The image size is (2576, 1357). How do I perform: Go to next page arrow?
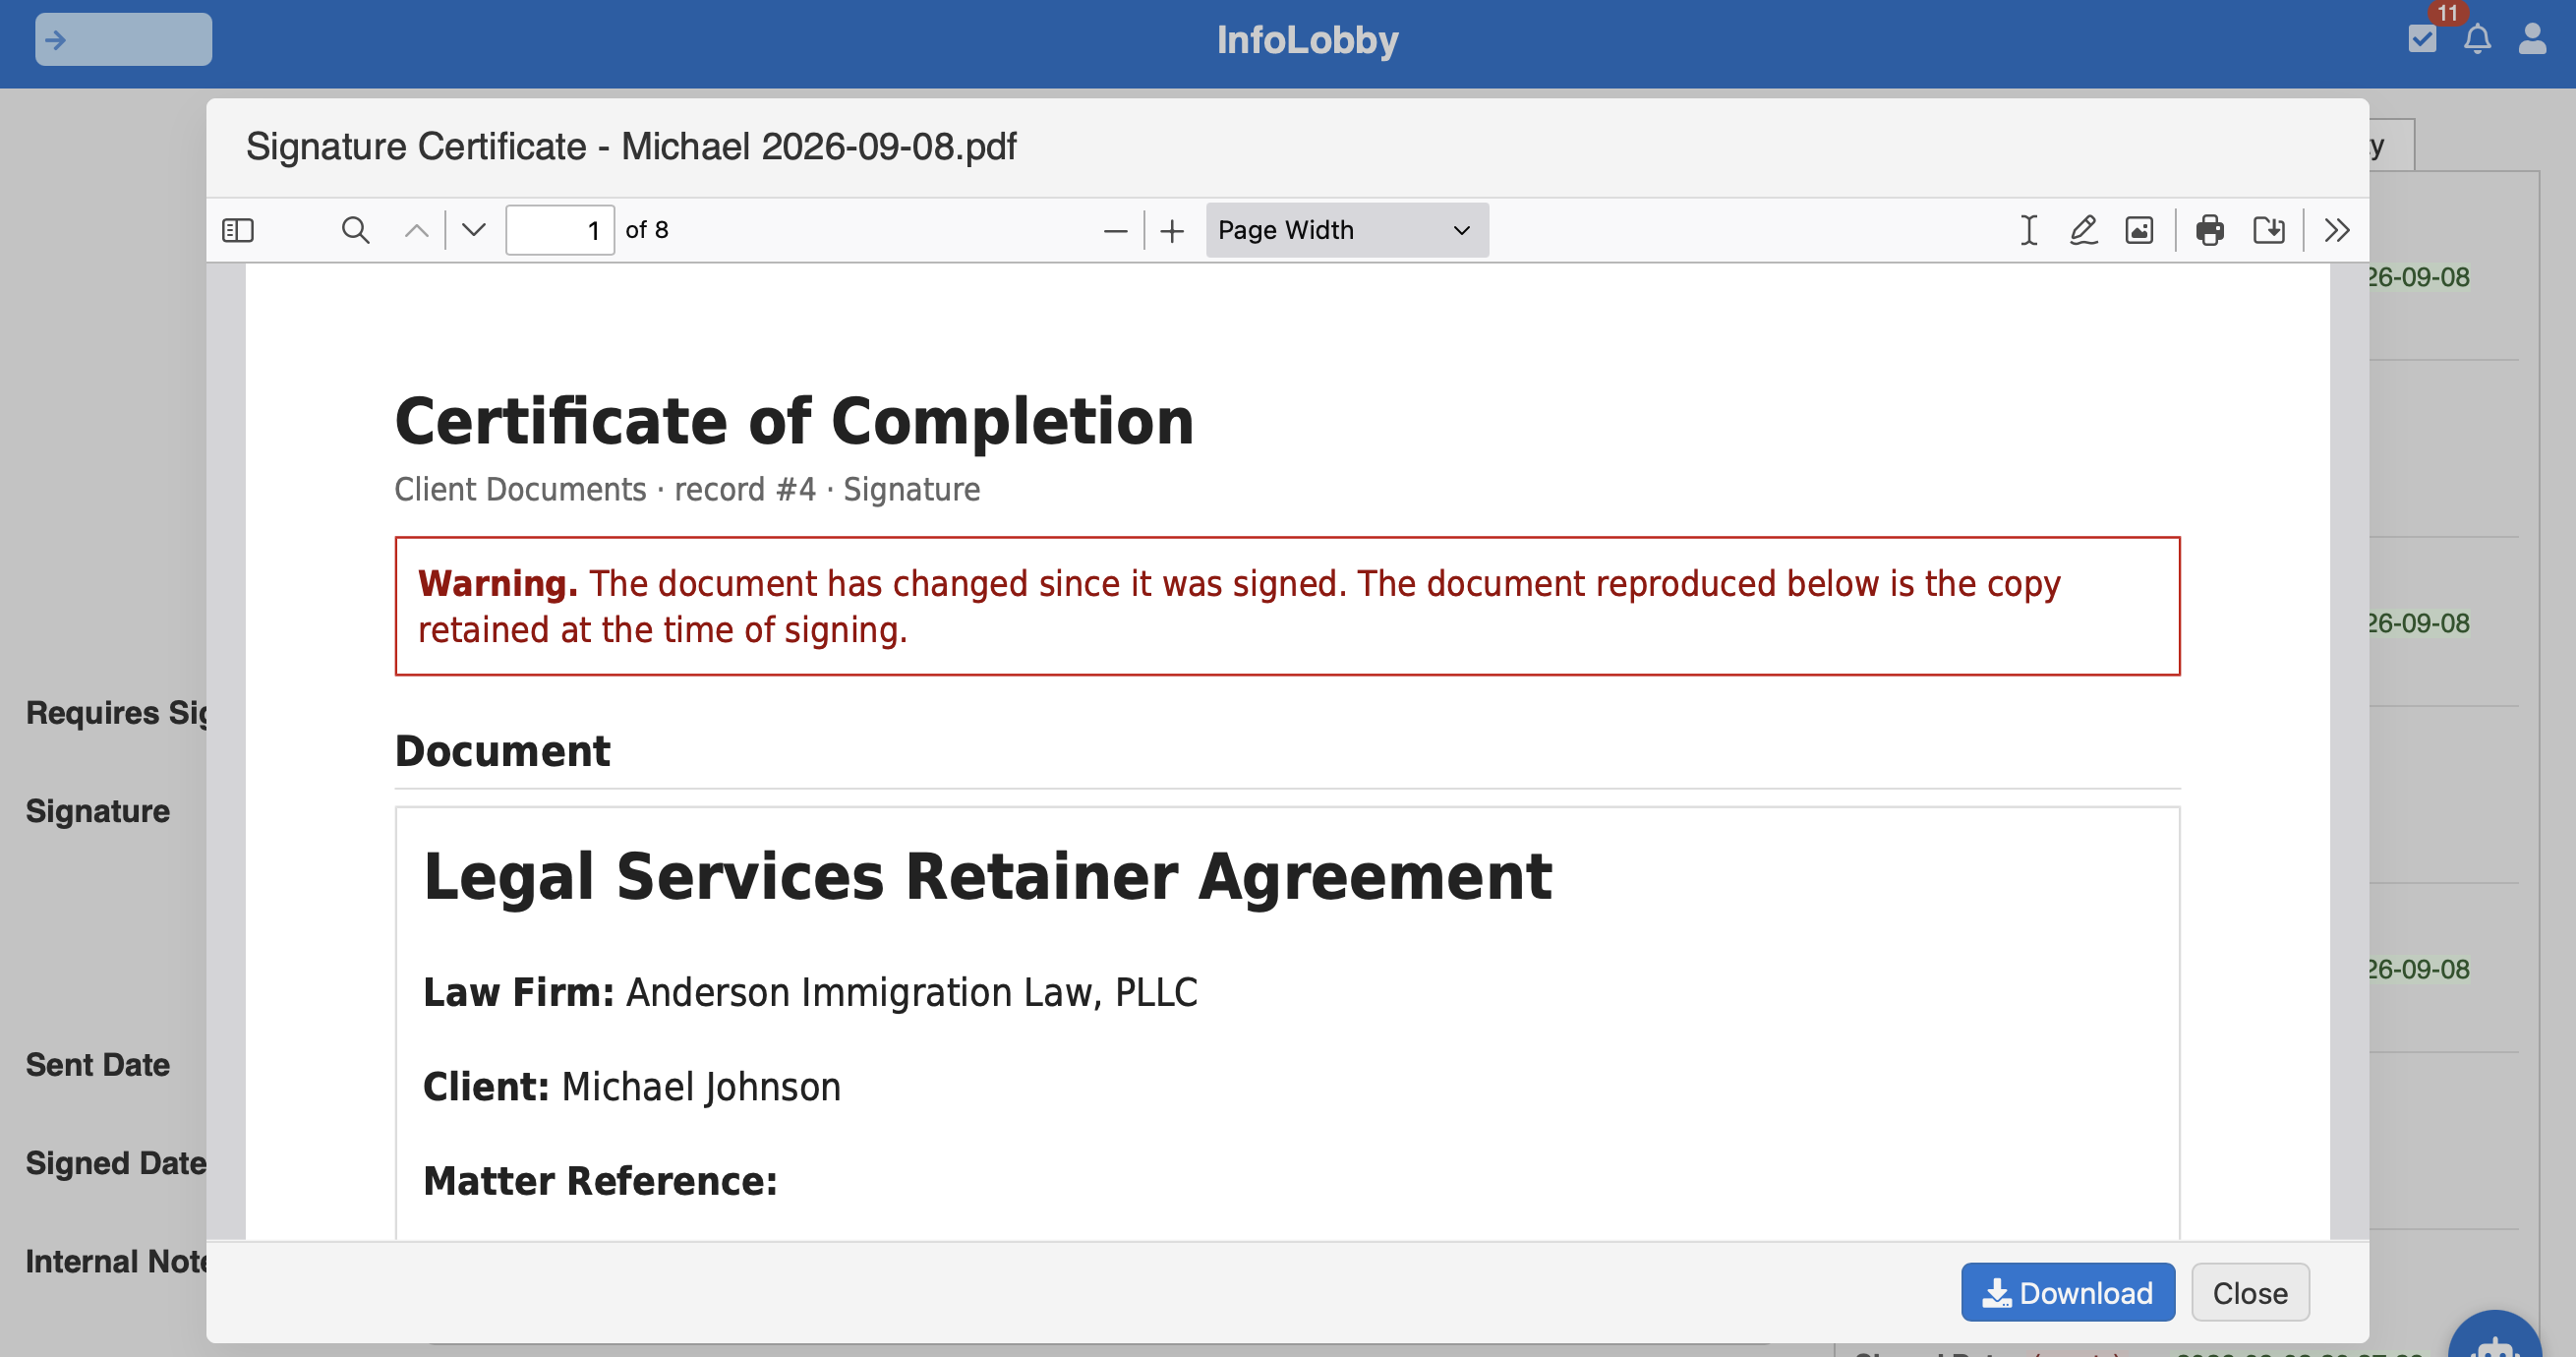coord(474,230)
